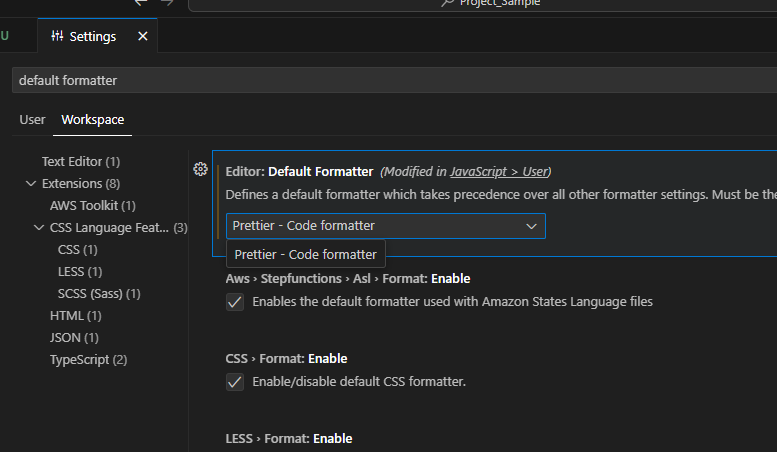777x452 pixels.
Task: Select the Workspace settings scope
Action: [x=93, y=119]
